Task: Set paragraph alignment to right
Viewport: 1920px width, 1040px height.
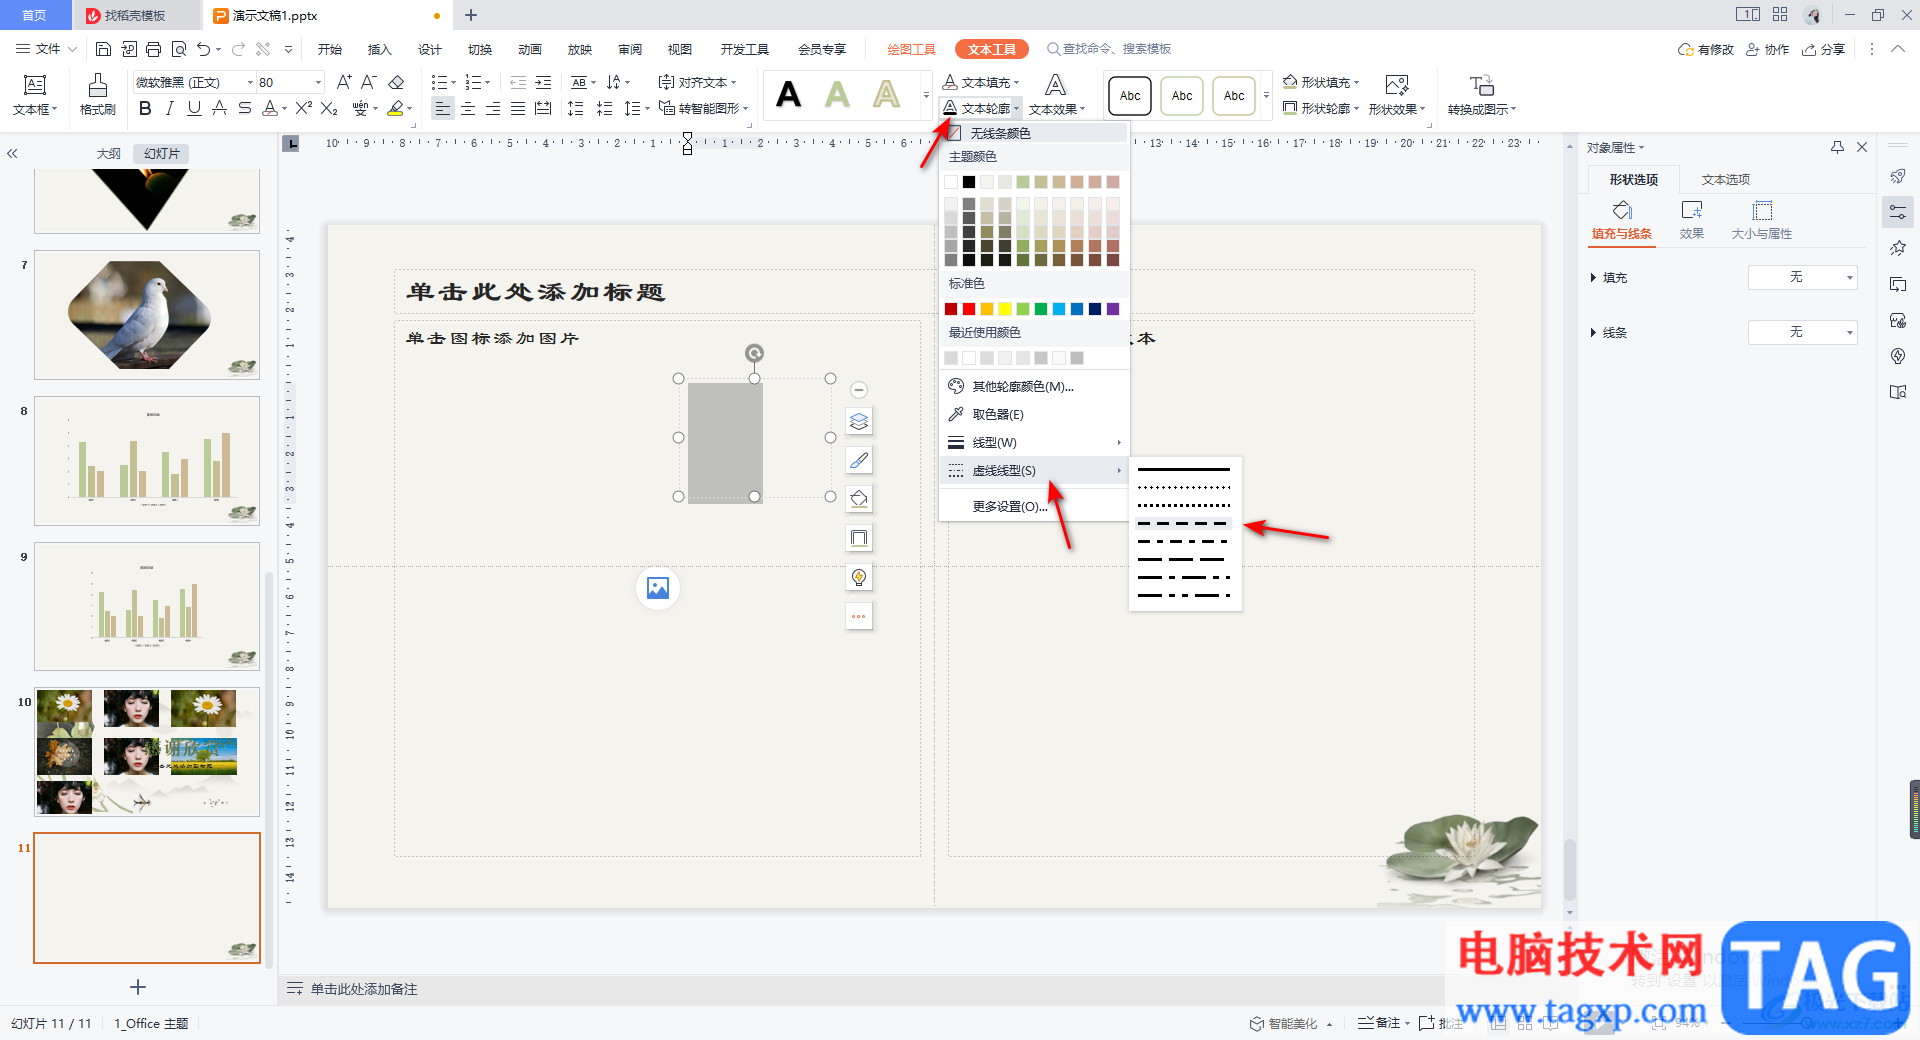Action: [x=493, y=108]
